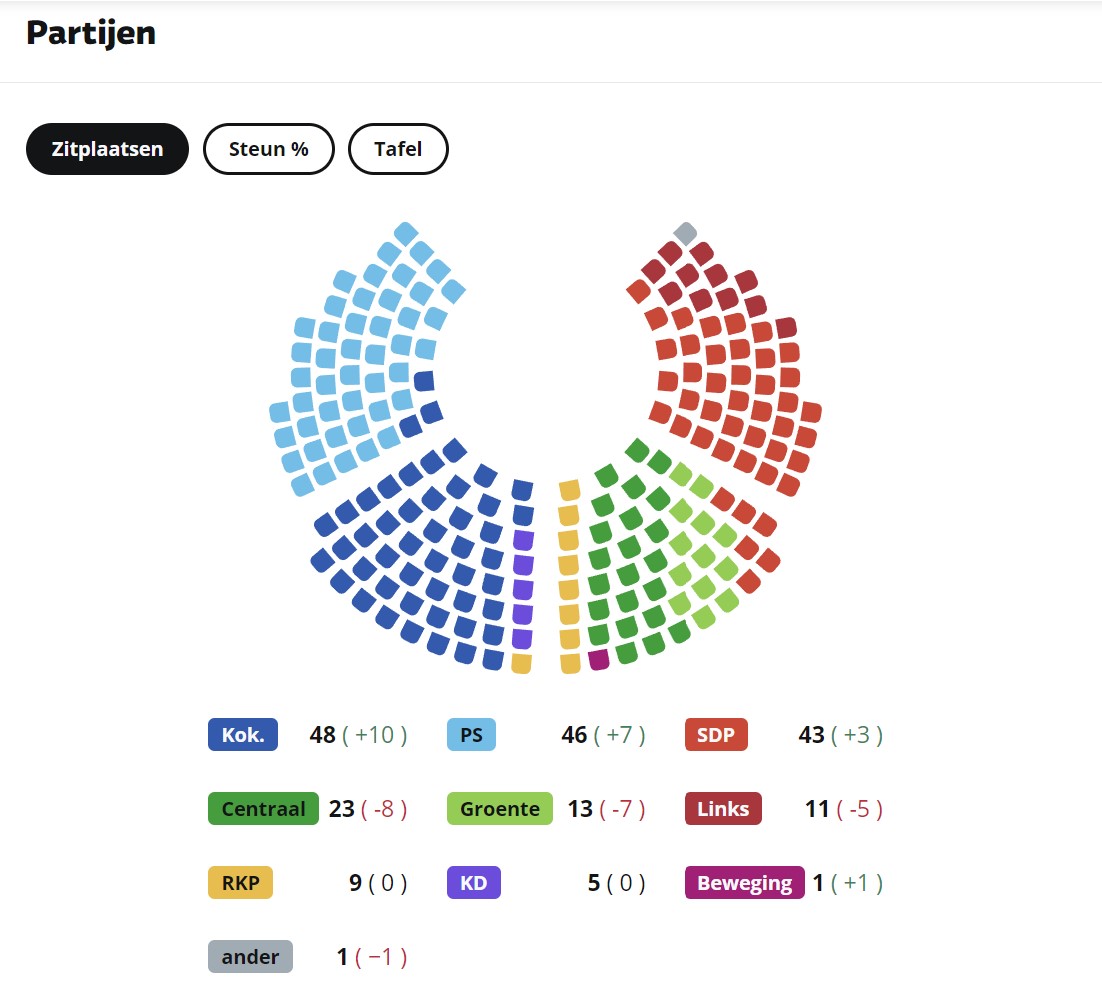This screenshot has height=998, width=1102.
Task: Click the KD party badge
Action: pyautogui.click(x=474, y=883)
